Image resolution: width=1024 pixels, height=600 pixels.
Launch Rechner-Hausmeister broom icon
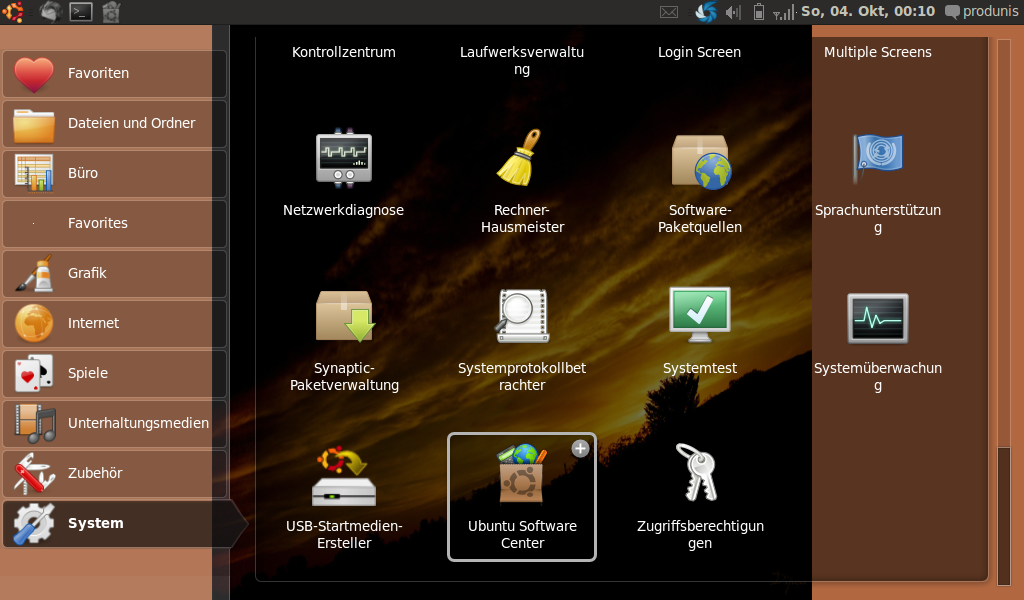pos(522,160)
